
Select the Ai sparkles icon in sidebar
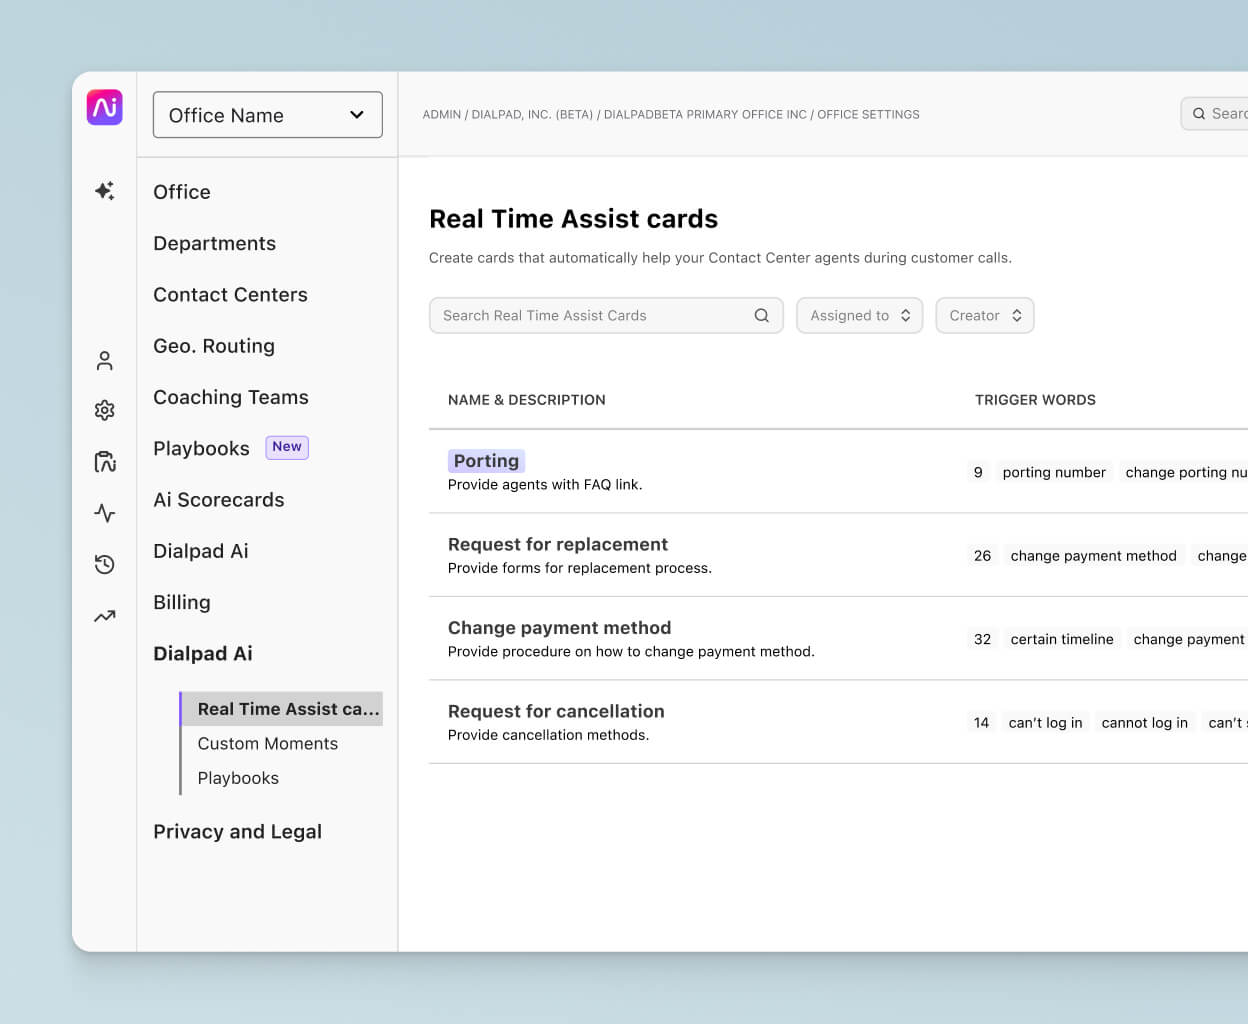pyautogui.click(x=104, y=191)
